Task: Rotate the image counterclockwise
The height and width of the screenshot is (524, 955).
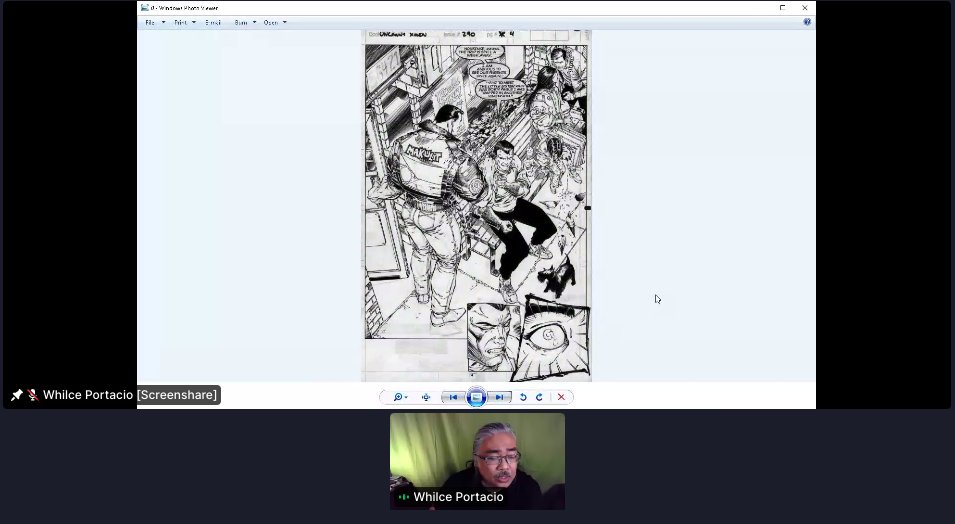Action: (x=523, y=397)
